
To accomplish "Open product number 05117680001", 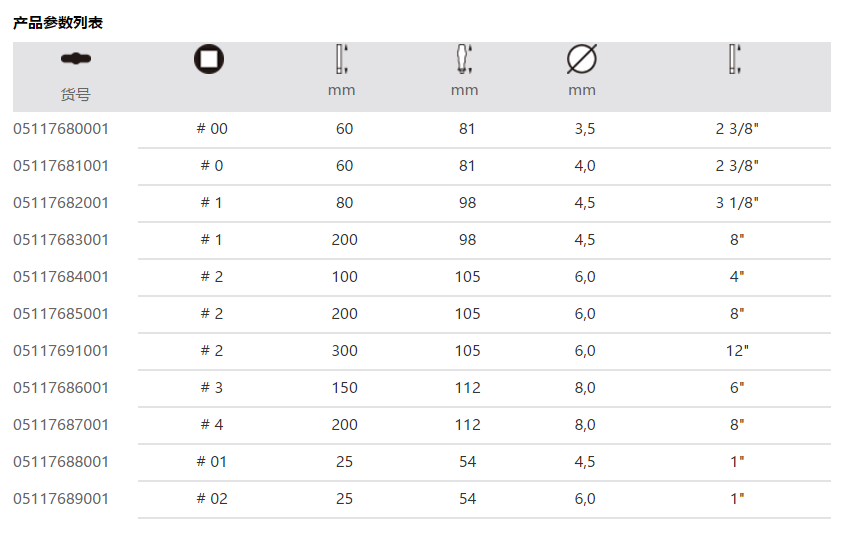I will click(61, 129).
